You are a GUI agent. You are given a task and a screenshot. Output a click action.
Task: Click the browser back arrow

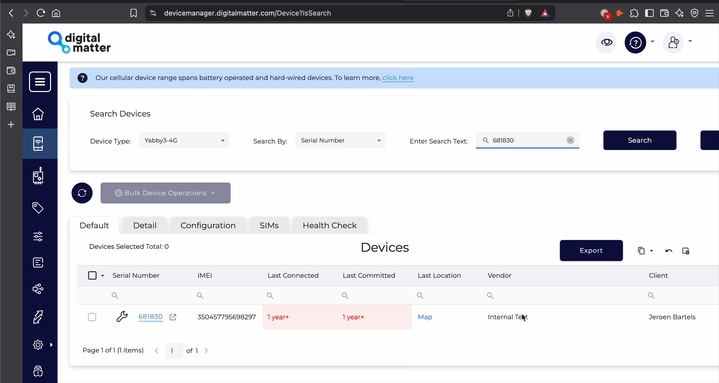(x=11, y=13)
